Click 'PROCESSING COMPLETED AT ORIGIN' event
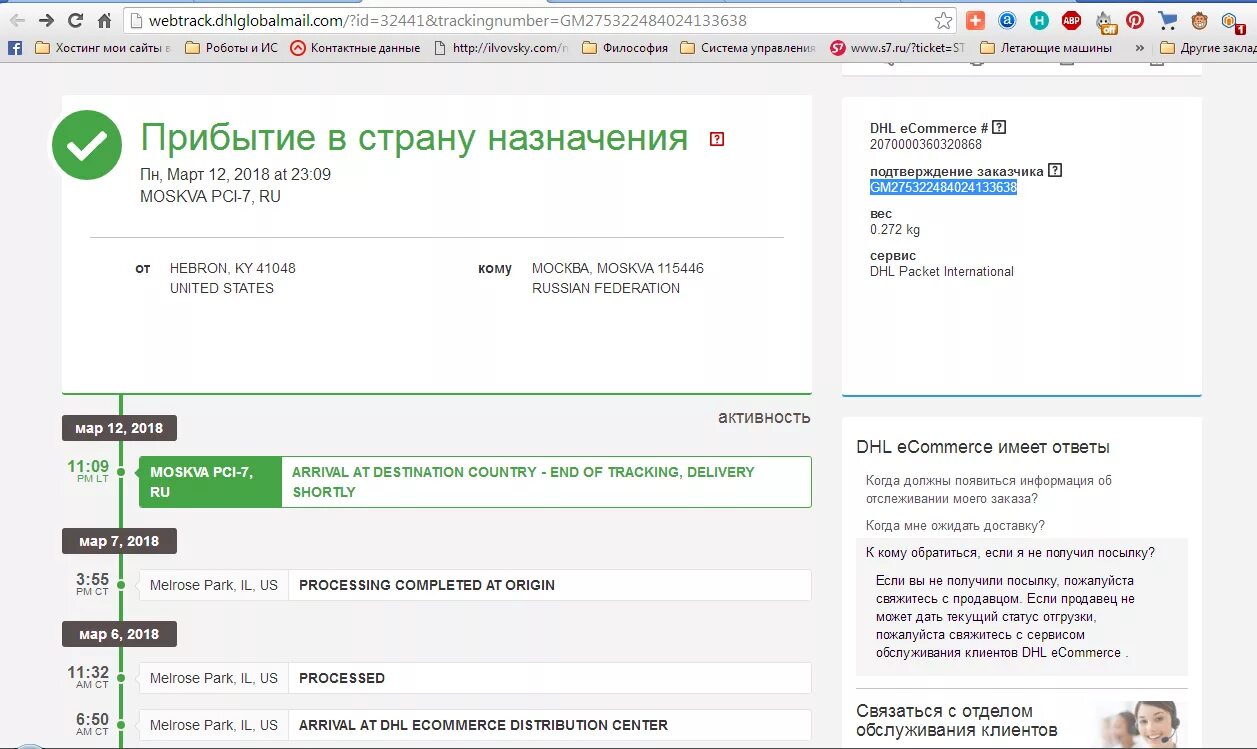The width and height of the screenshot is (1257, 749). (x=427, y=585)
